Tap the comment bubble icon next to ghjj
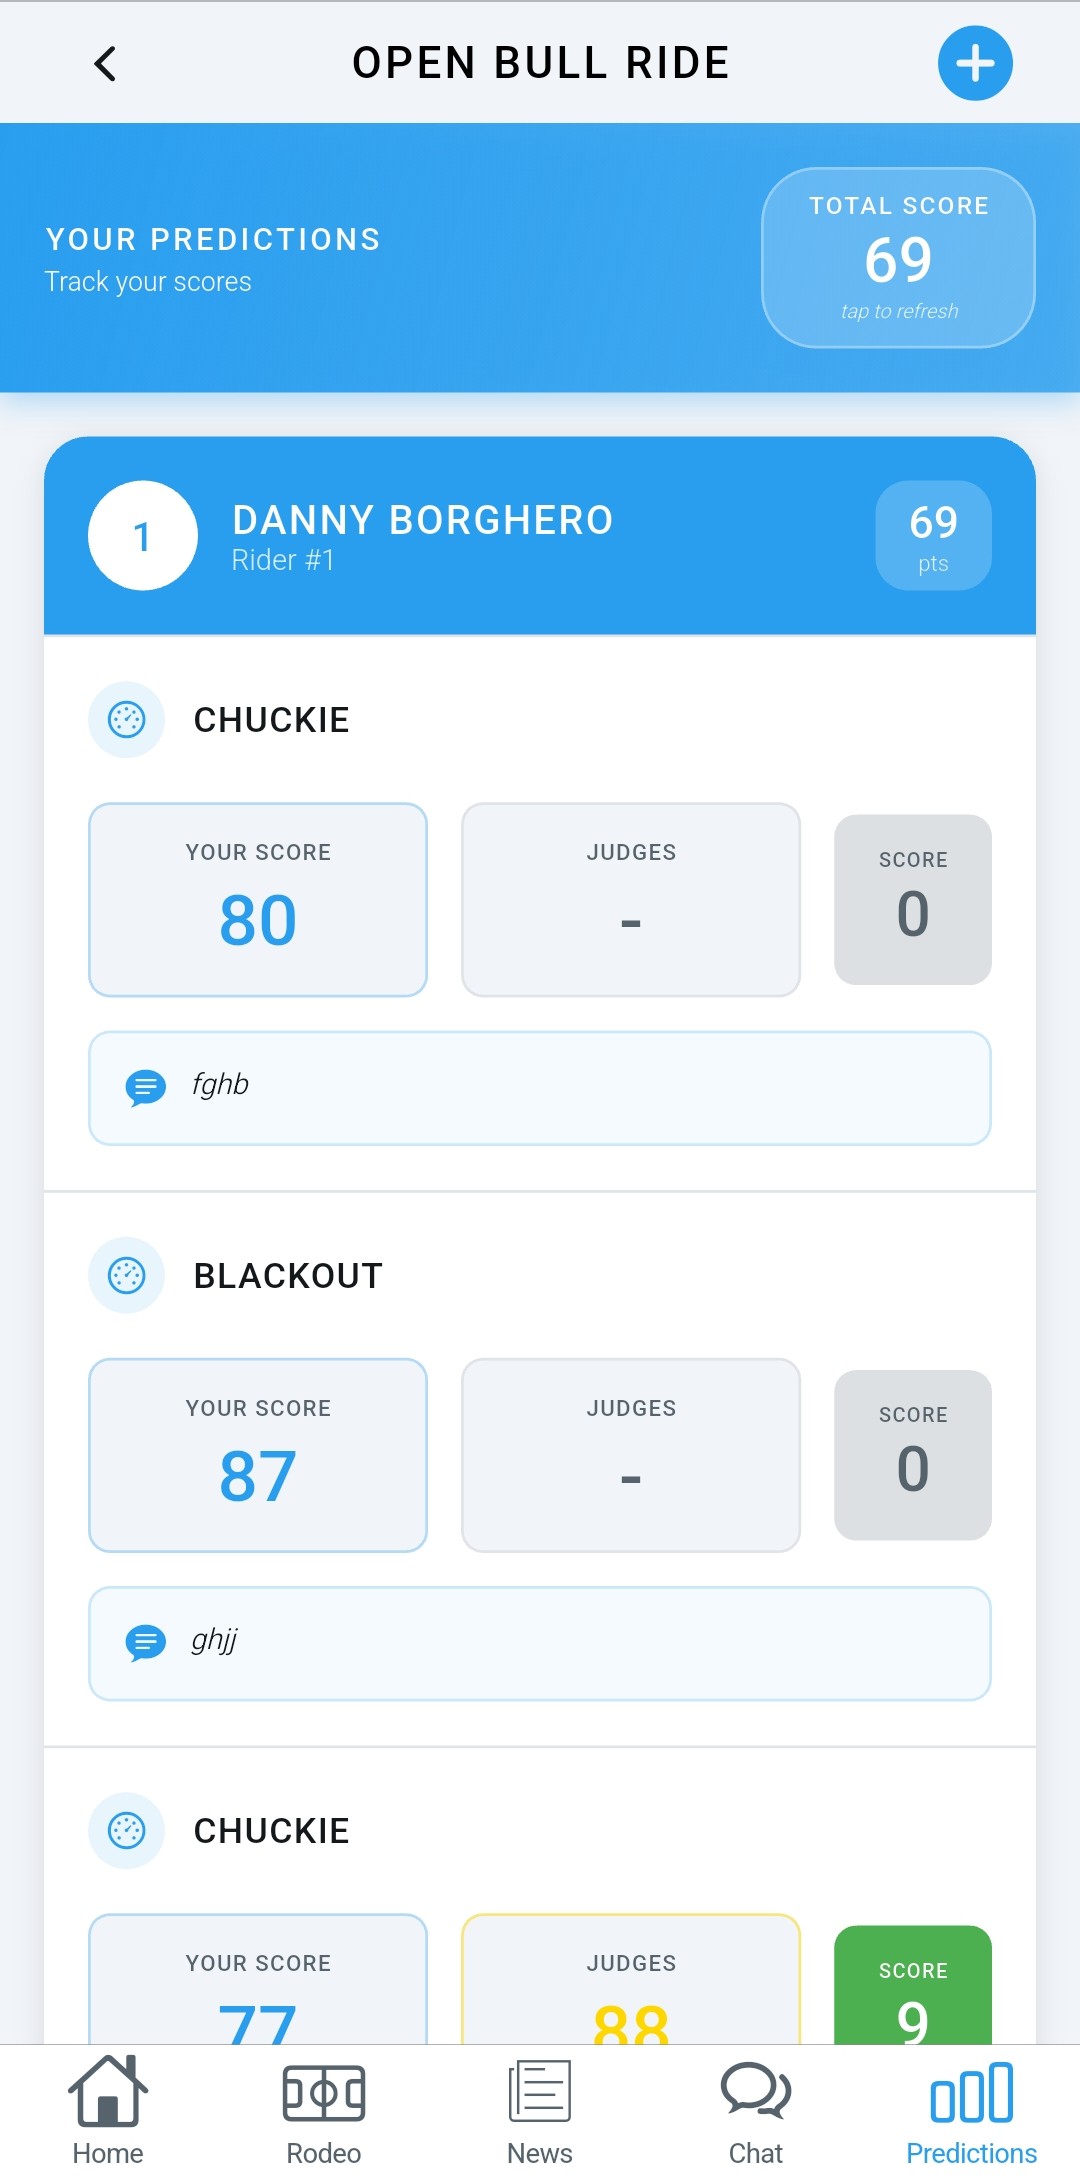Screen dimensions: 1080x2177 tap(145, 1642)
